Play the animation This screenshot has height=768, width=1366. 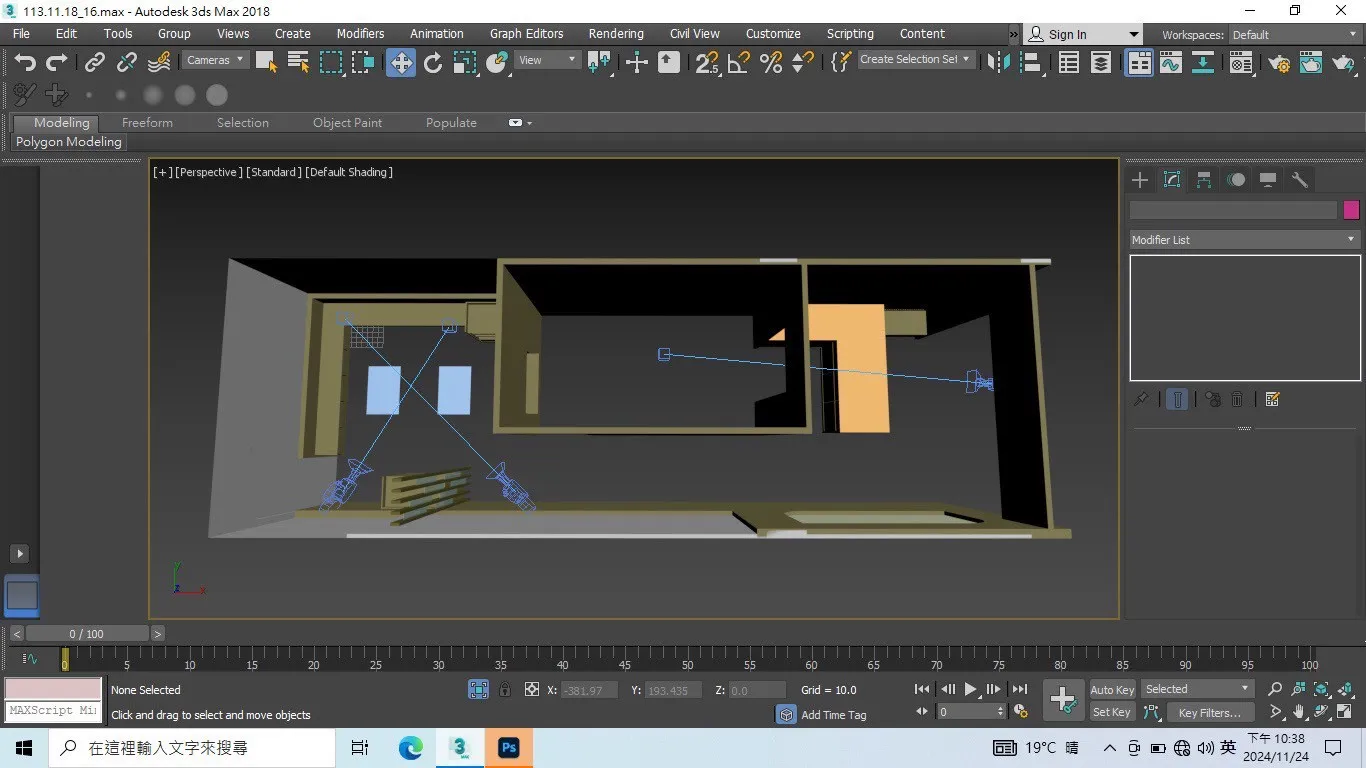(970, 689)
